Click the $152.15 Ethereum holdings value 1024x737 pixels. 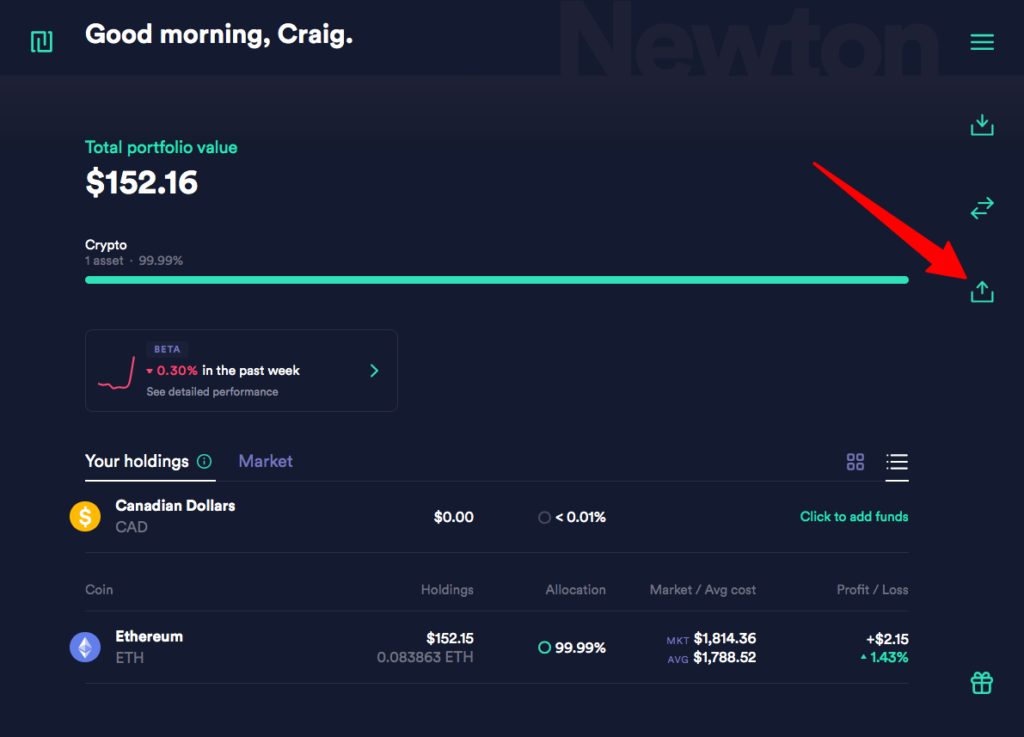pyautogui.click(x=450, y=638)
